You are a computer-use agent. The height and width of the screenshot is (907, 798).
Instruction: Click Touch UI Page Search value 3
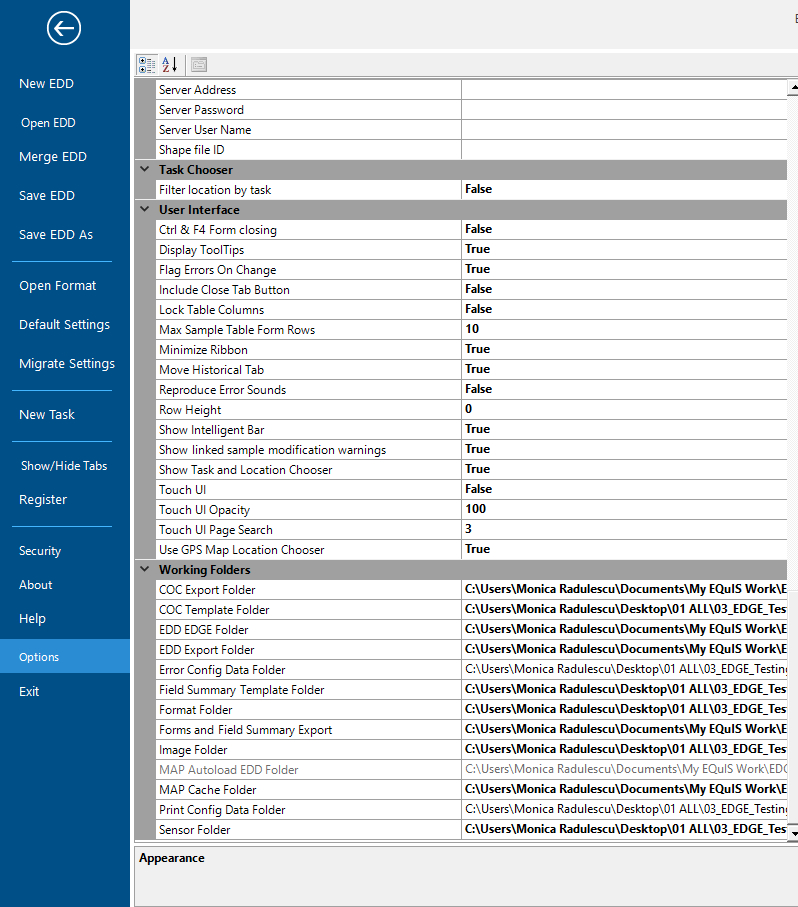(x=624, y=529)
